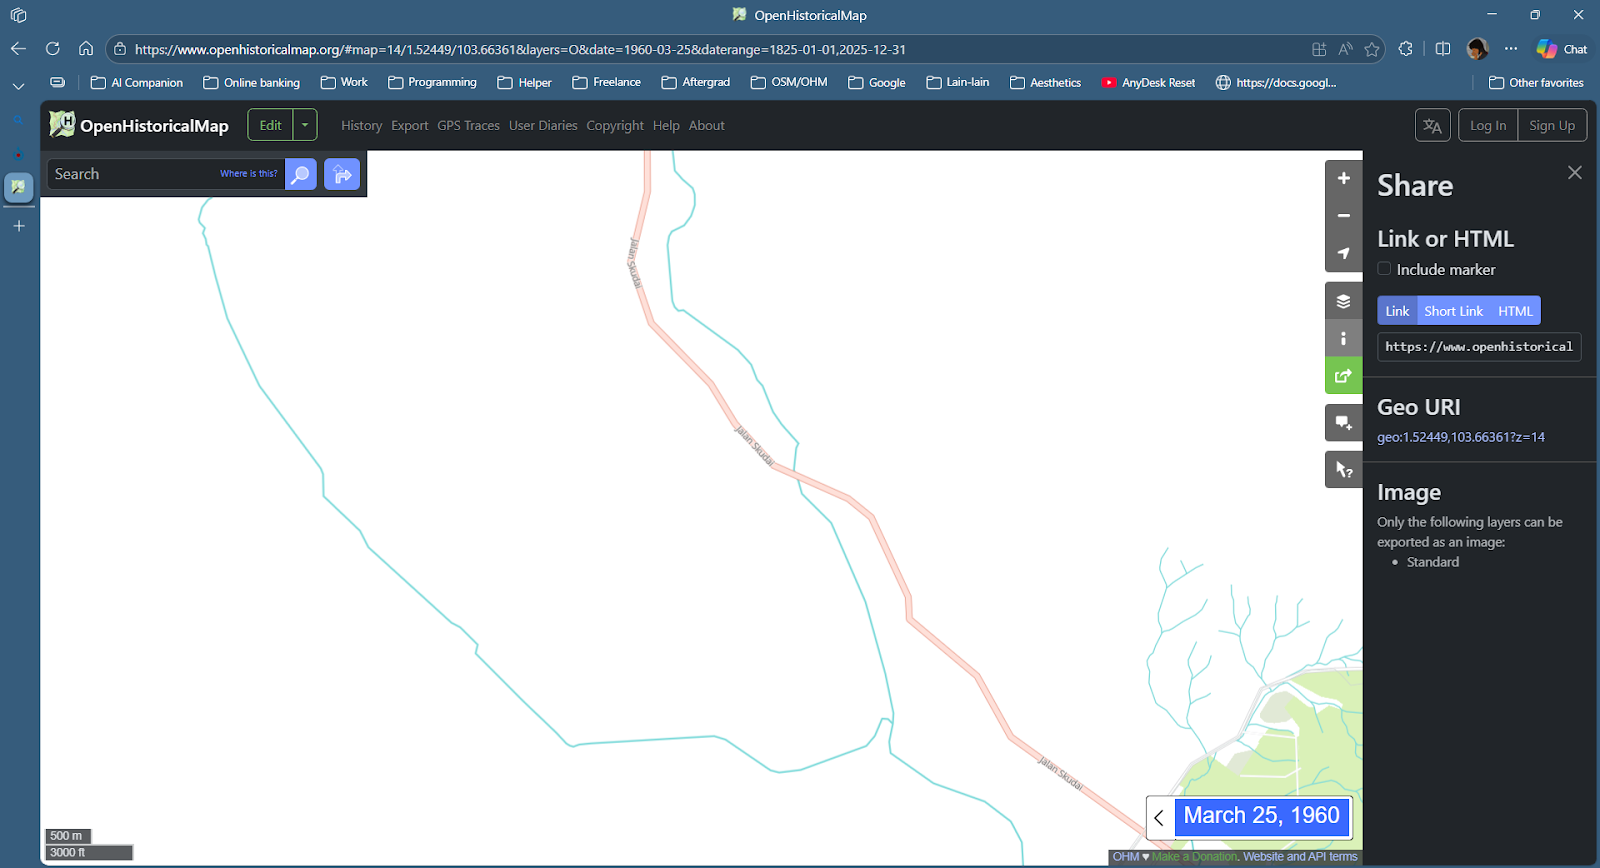The image size is (1600, 868).
Task: View site information lock icon
Action: 120,49
